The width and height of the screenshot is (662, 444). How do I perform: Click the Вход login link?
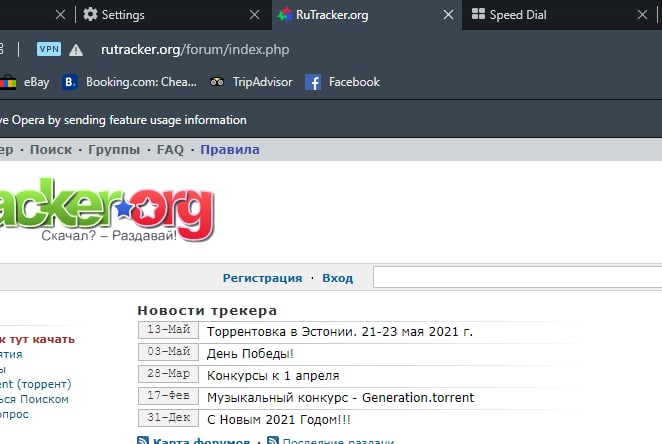pos(338,278)
